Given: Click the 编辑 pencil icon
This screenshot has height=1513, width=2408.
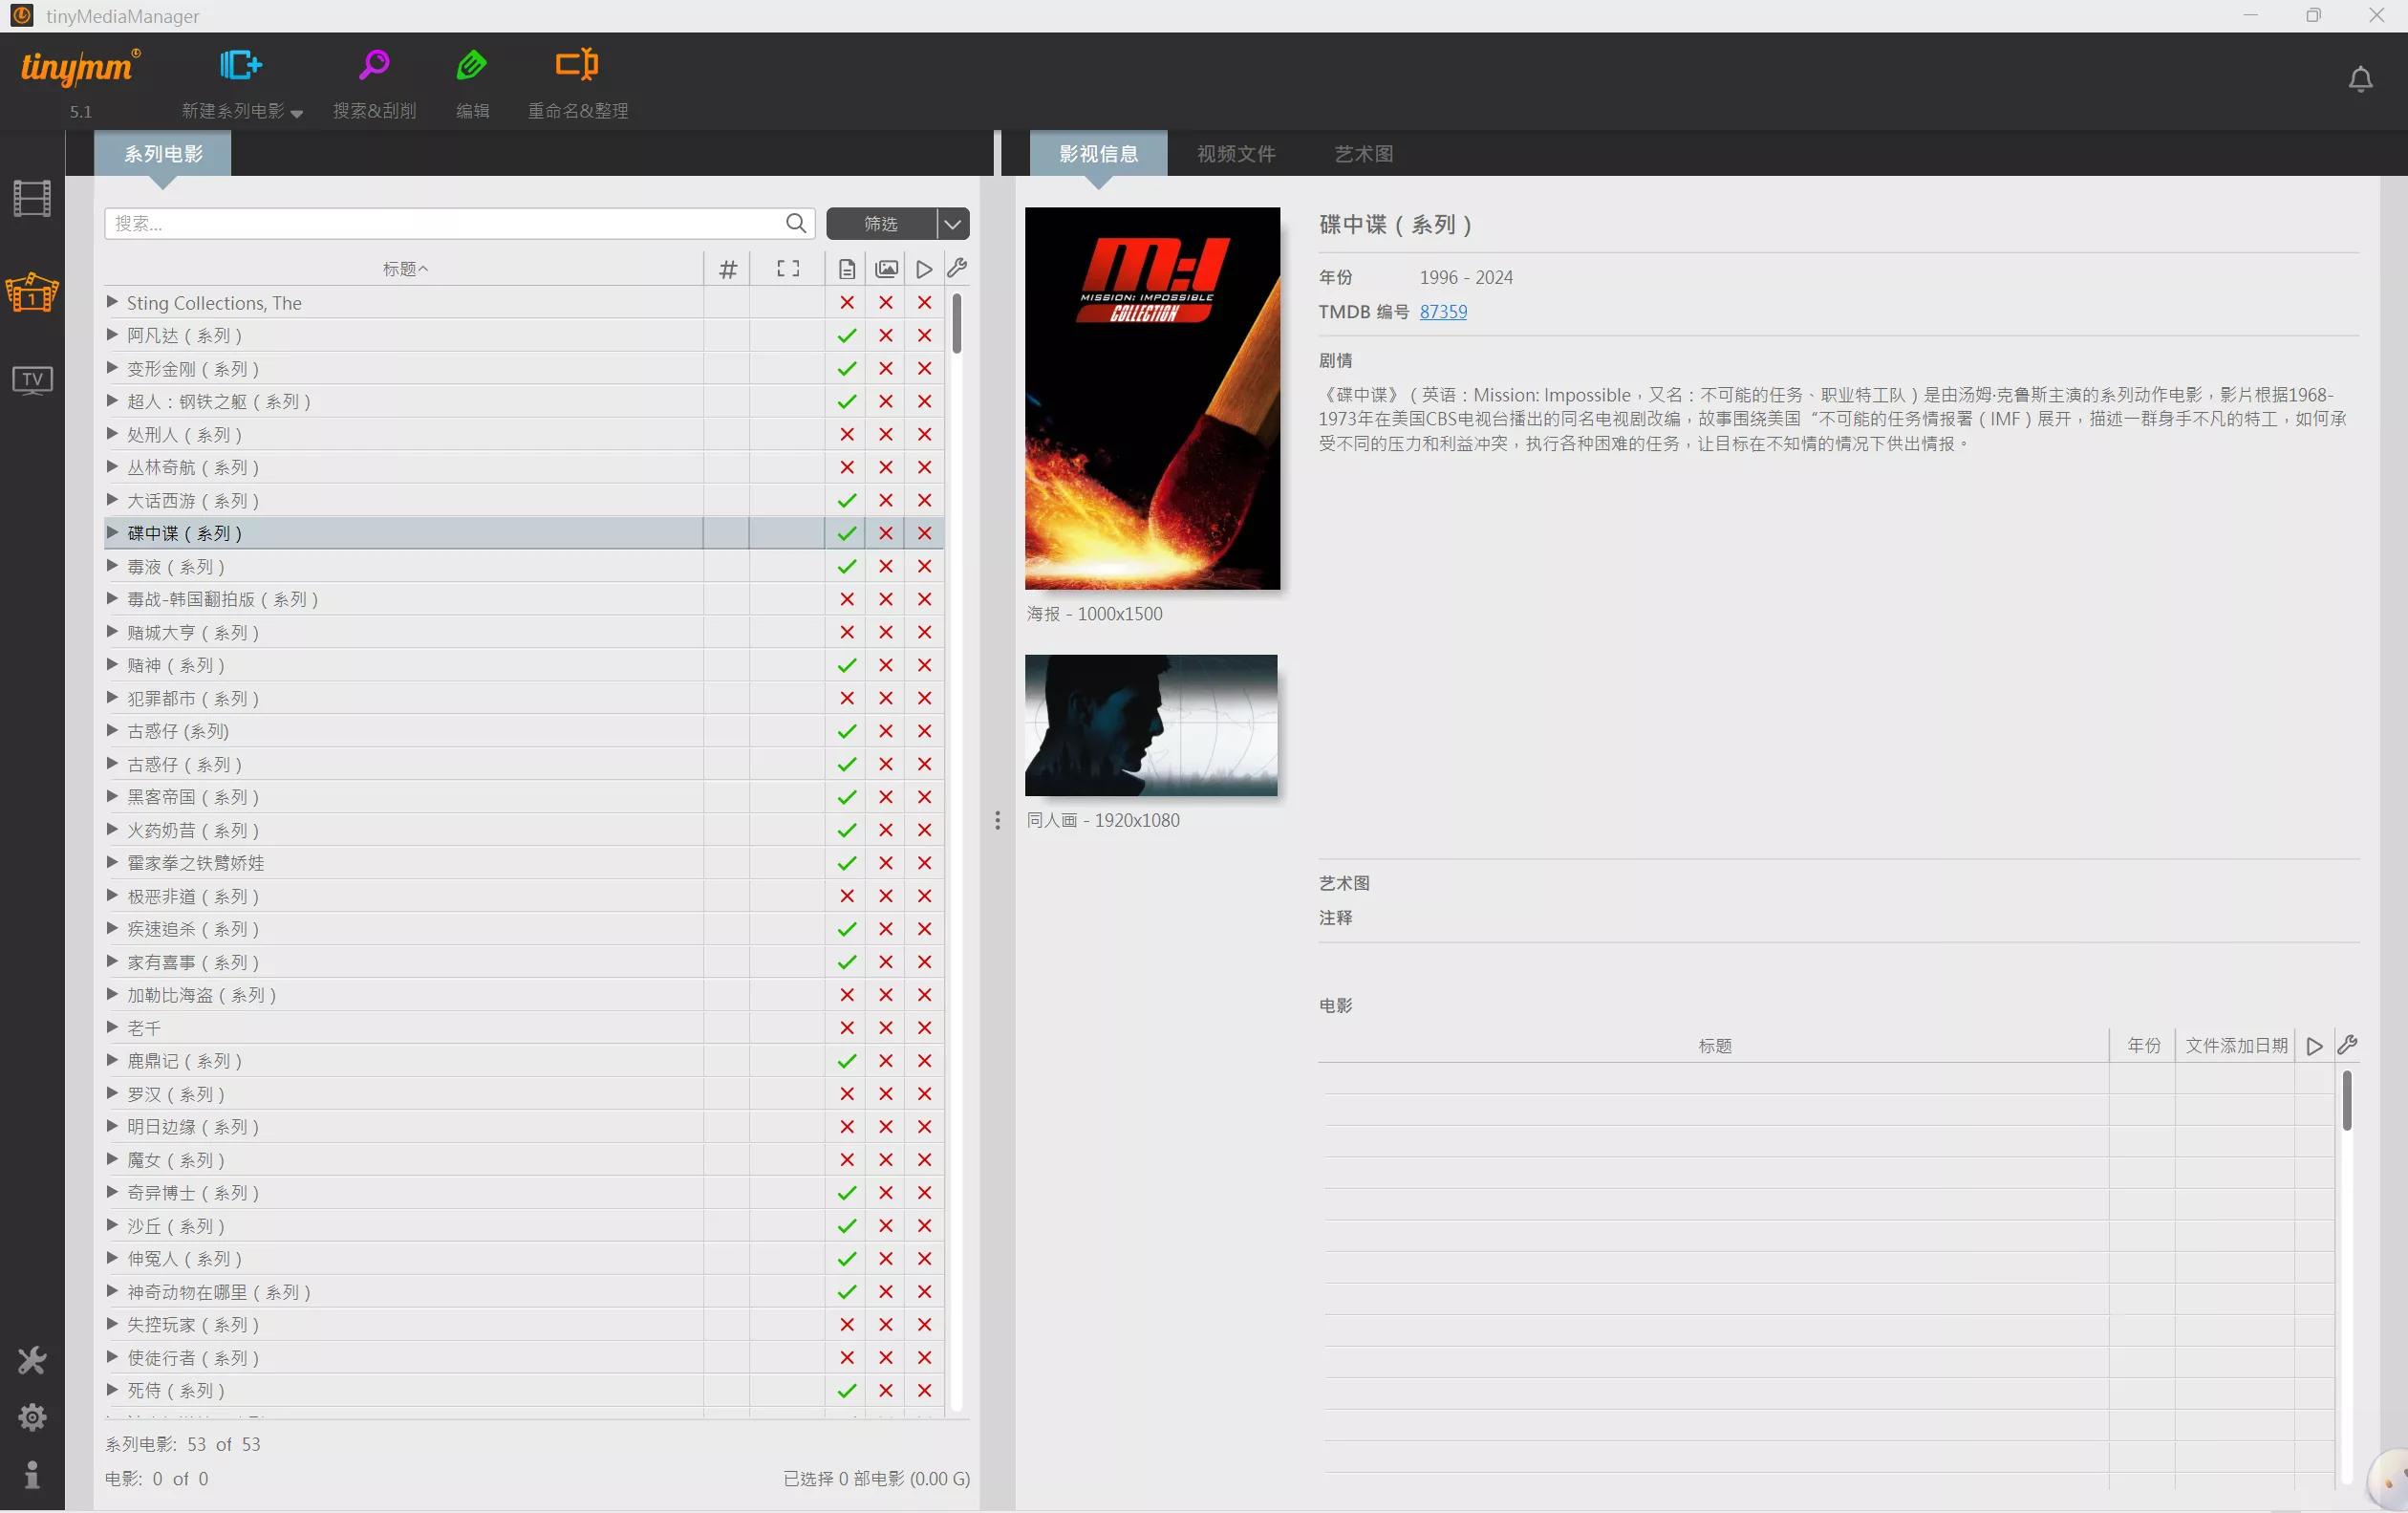Looking at the screenshot, I should 472,65.
